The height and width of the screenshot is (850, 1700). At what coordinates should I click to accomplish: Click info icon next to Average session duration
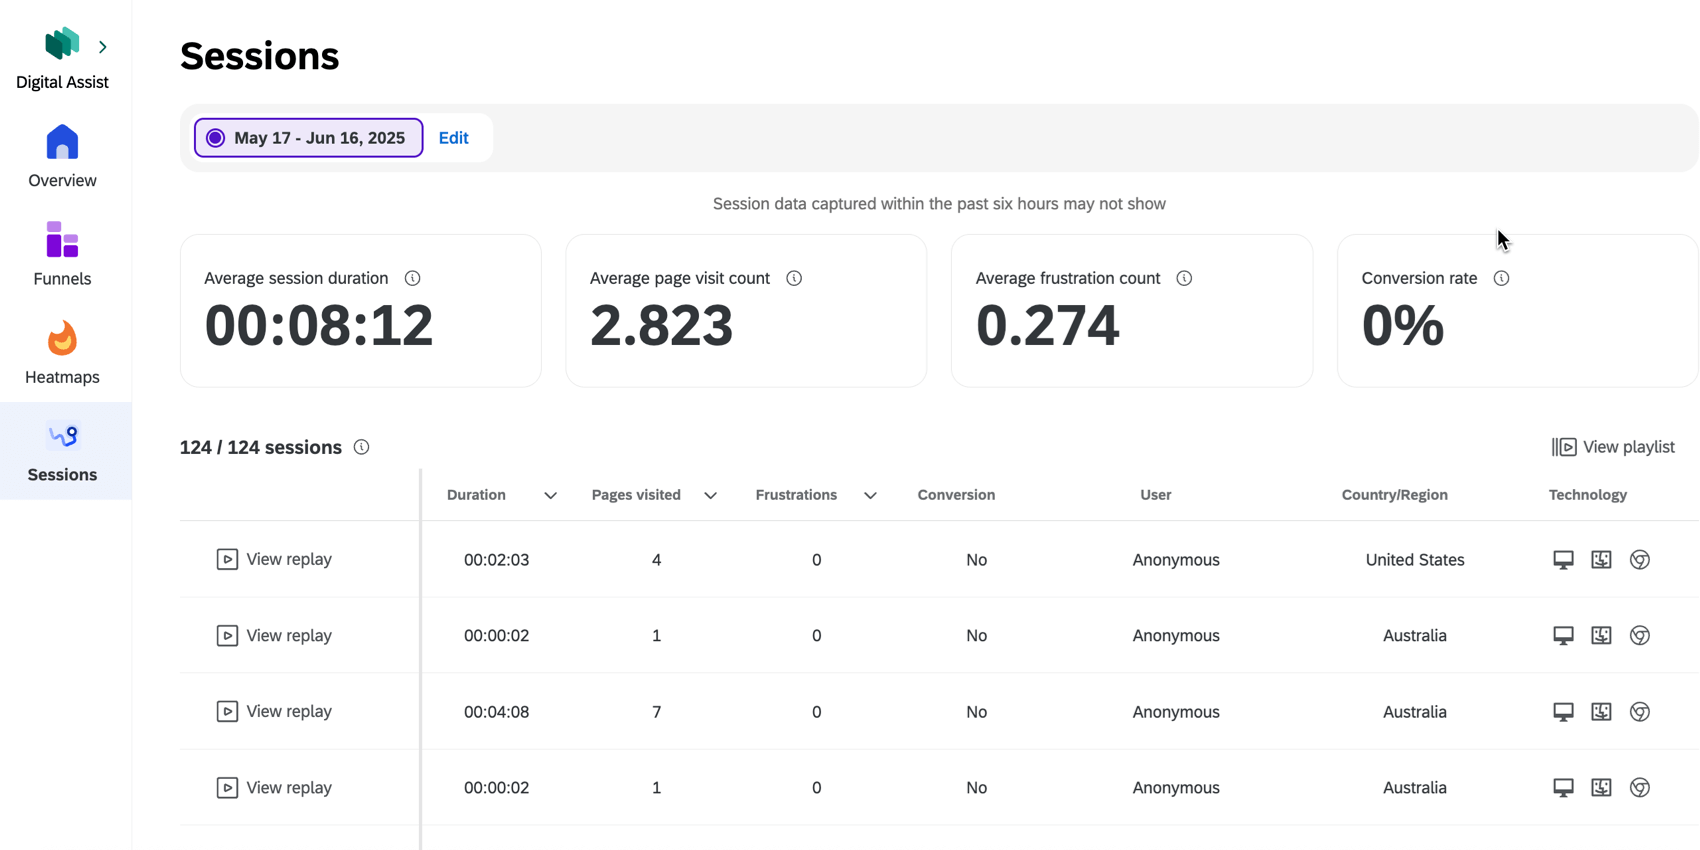(412, 278)
